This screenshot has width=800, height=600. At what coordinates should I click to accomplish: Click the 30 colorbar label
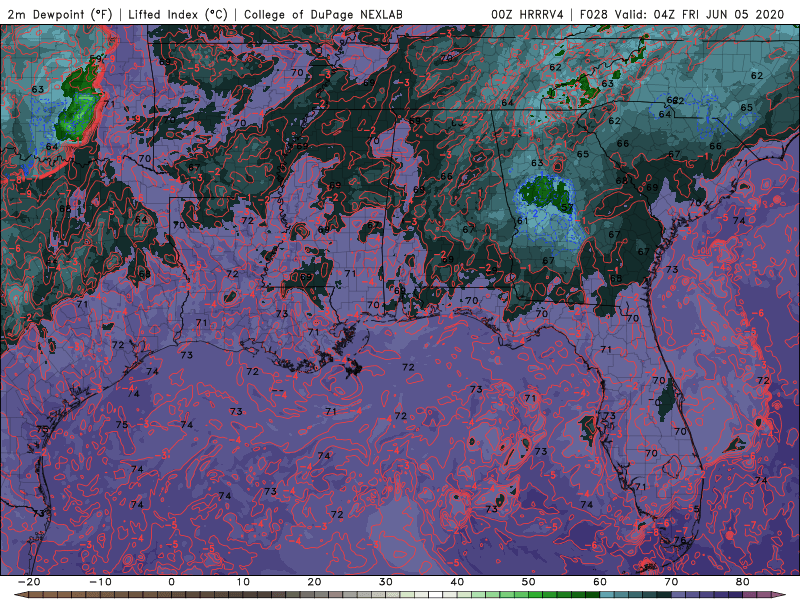pos(386,582)
